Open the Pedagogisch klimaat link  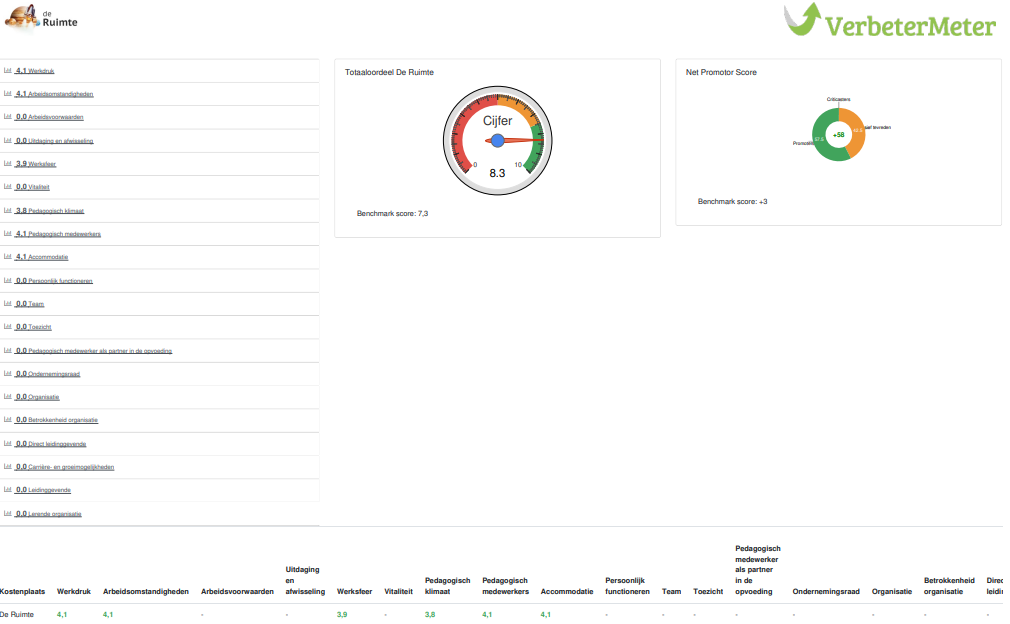(x=55, y=211)
